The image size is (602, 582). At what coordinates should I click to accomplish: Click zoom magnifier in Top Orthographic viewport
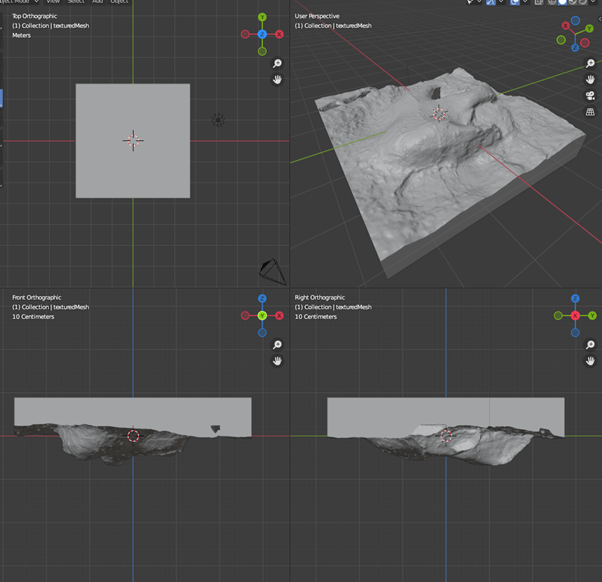coord(277,63)
